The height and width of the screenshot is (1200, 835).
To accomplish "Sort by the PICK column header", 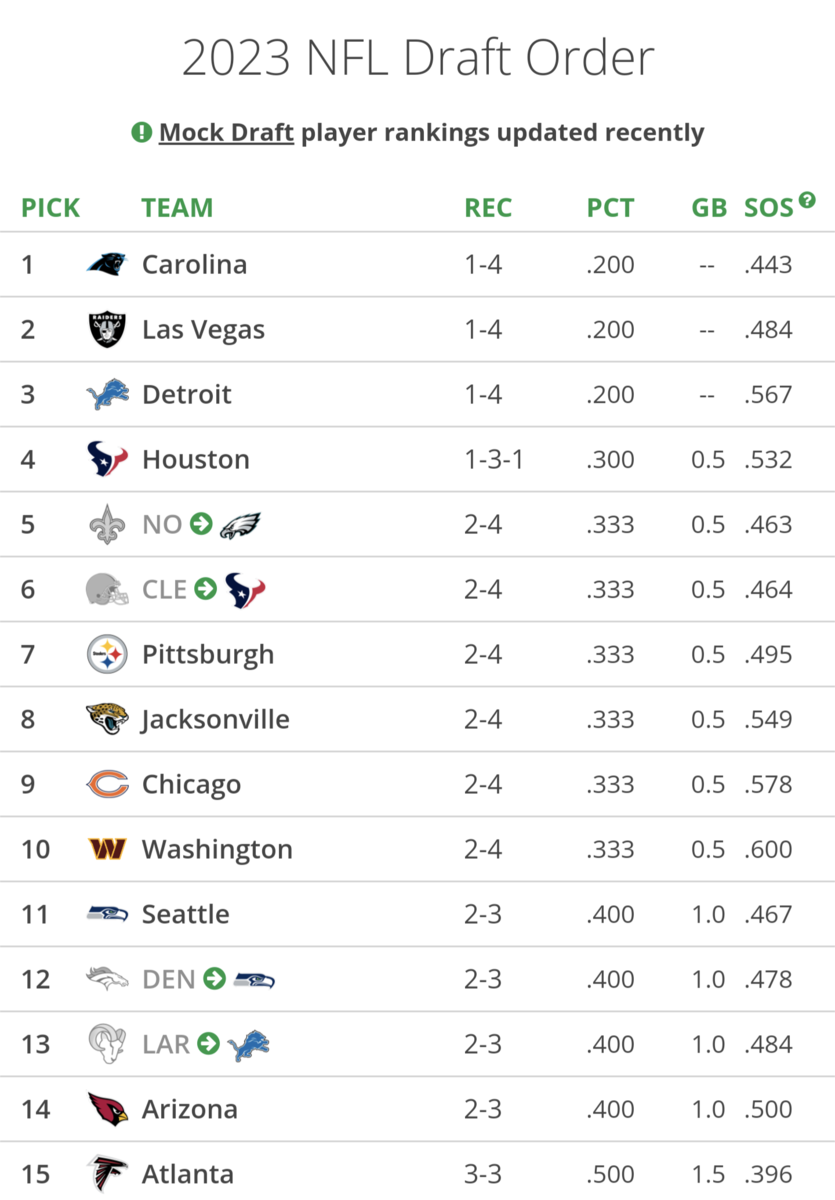I will [51, 208].
